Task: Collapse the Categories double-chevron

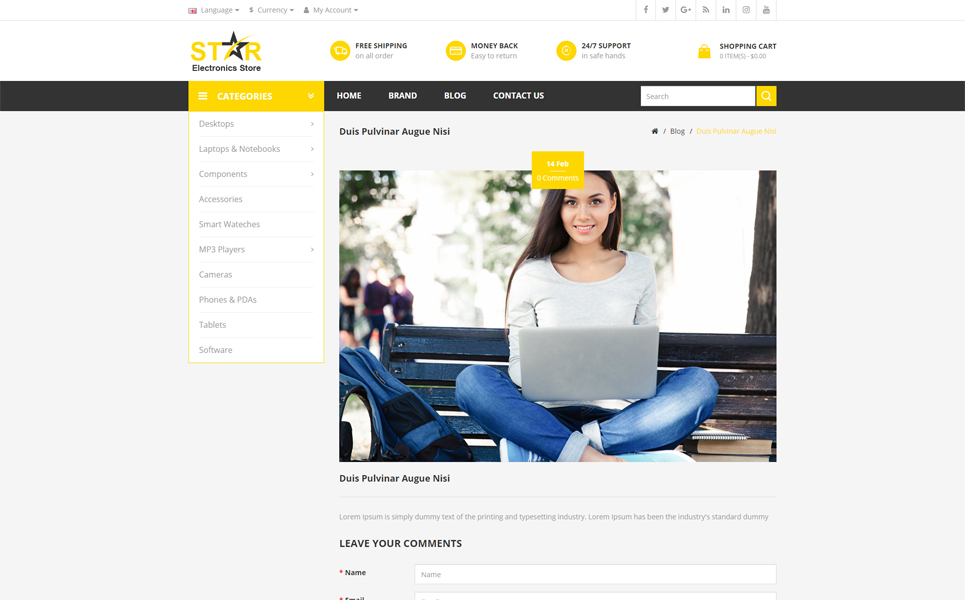Action: [x=311, y=96]
